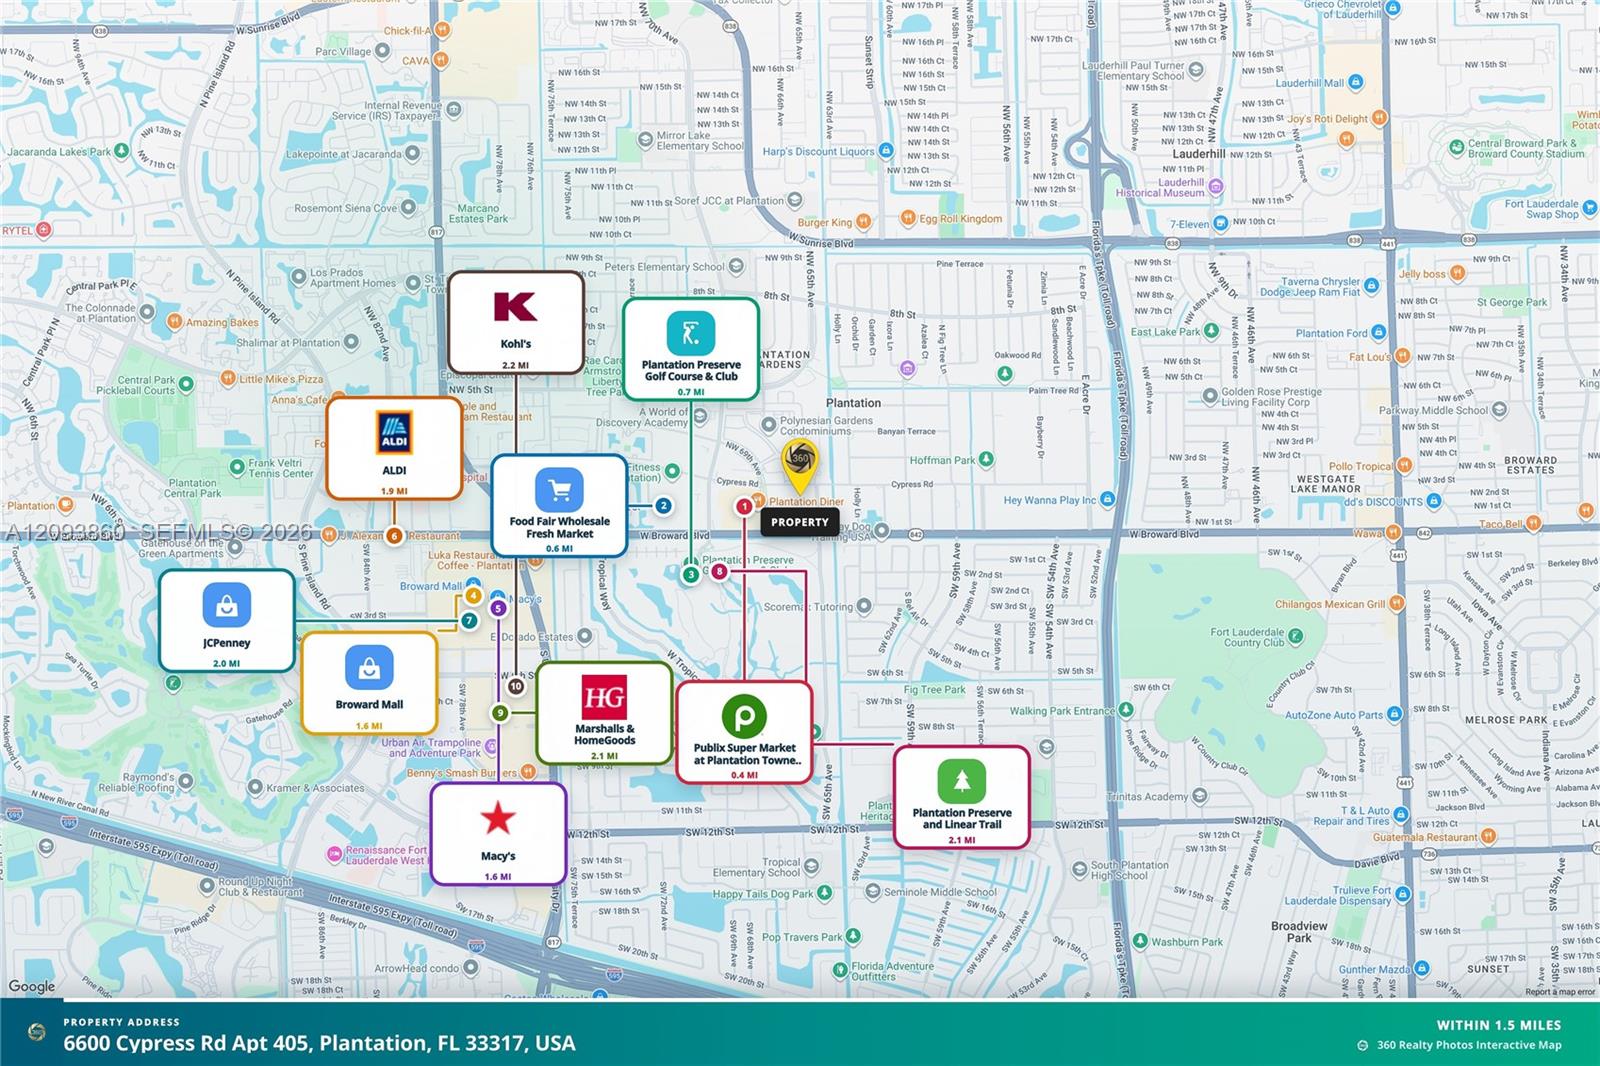Click the circular logo beside Property Address
This screenshot has width=1600, height=1066.
click(x=37, y=1032)
